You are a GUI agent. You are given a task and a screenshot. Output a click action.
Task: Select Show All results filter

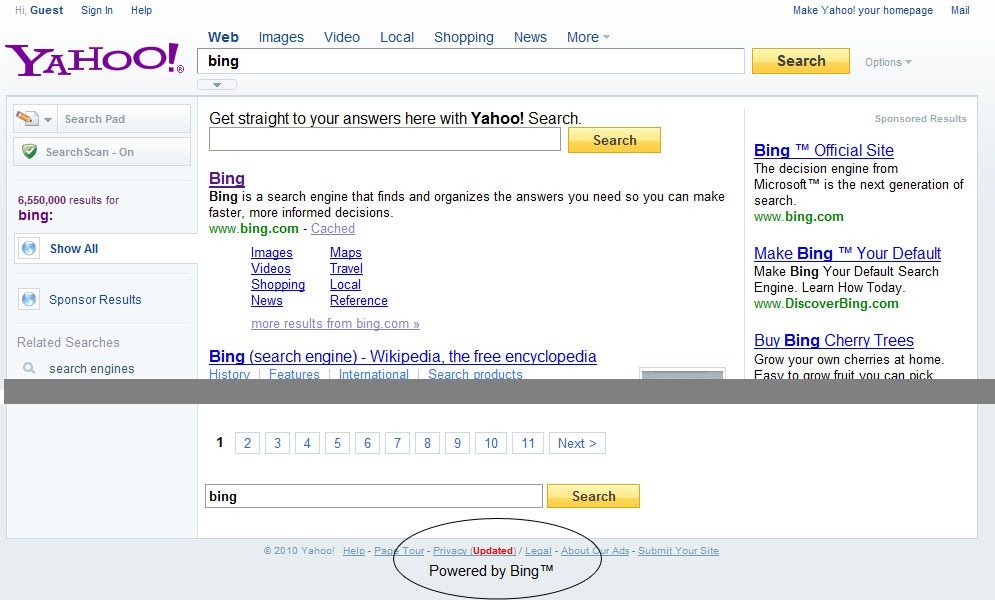point(74,249)
